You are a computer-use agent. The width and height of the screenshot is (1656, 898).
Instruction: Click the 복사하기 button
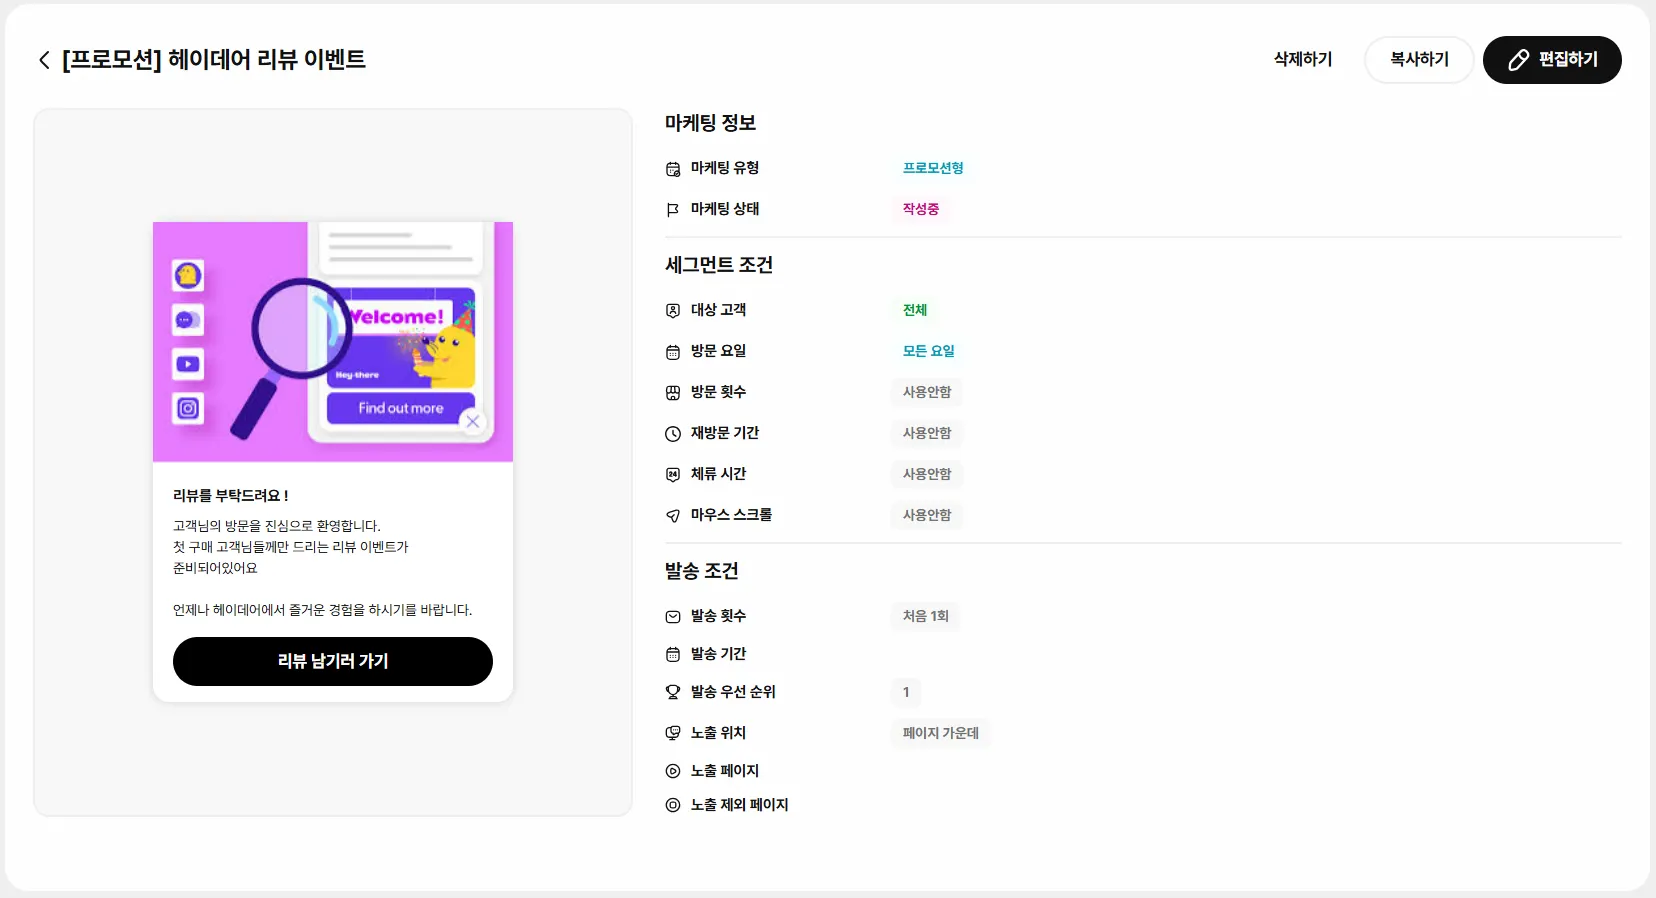coord(1419,60)
